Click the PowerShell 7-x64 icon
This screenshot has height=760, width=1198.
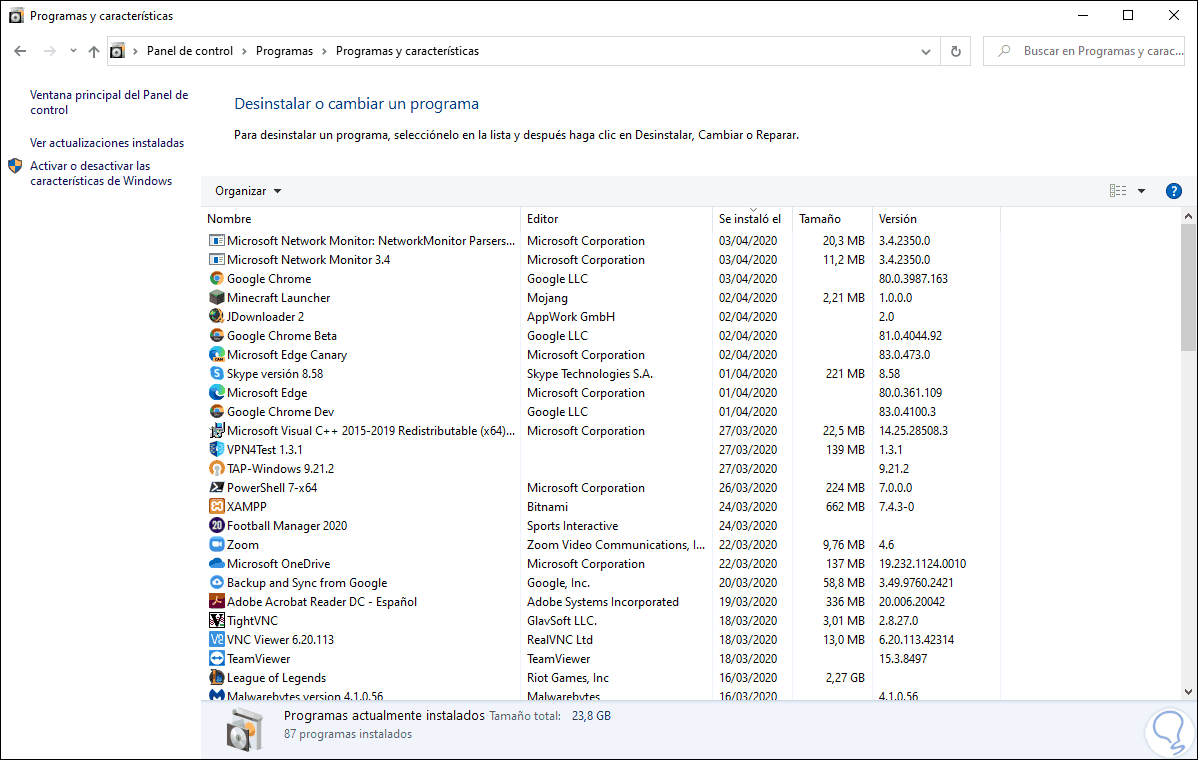(x=217, y=487)
